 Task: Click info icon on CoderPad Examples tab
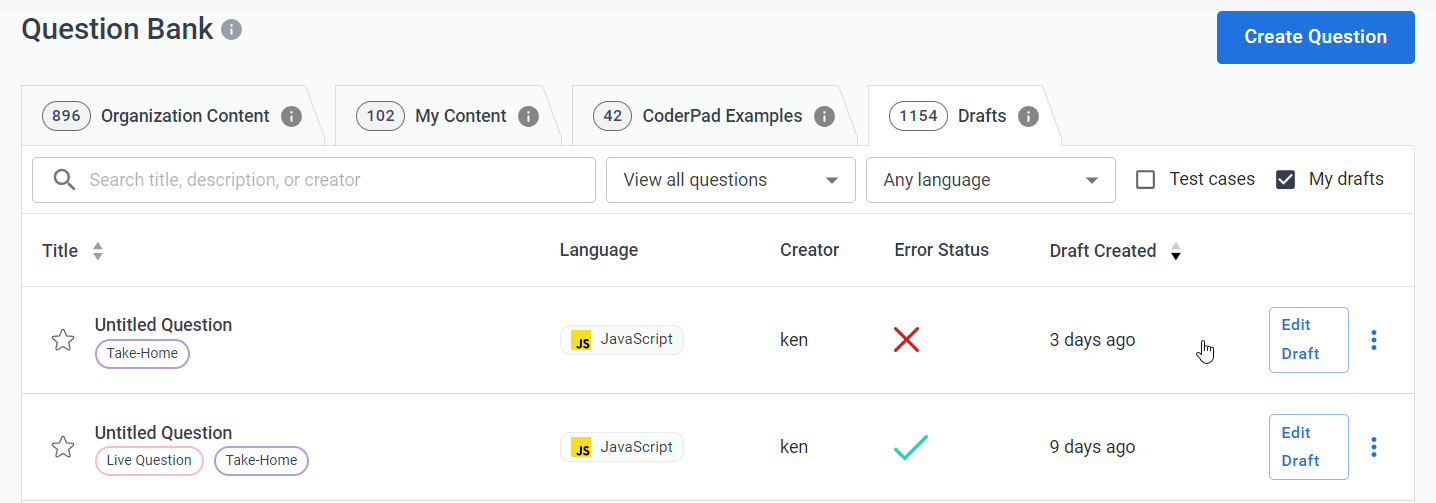click(824, 116)
